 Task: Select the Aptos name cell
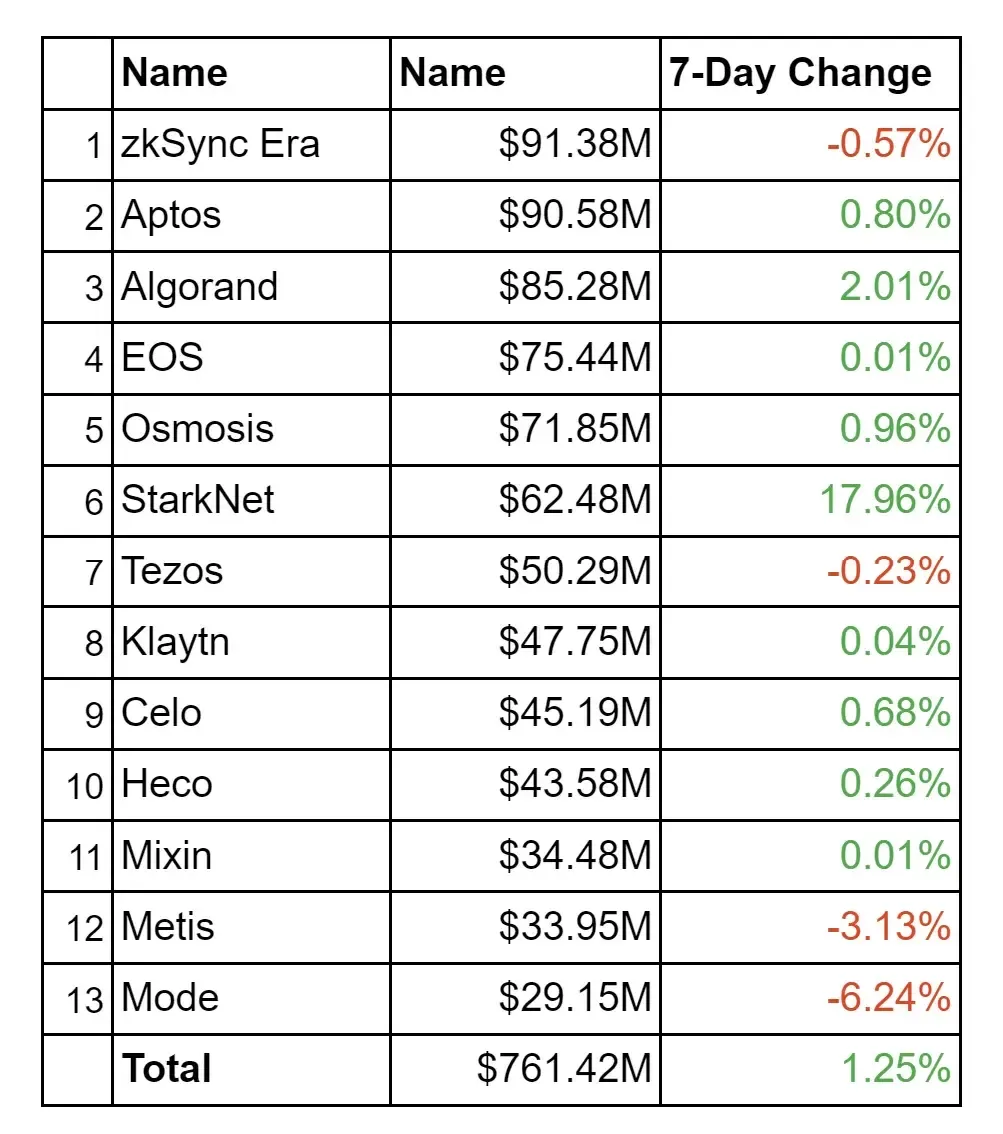point(171,216)
